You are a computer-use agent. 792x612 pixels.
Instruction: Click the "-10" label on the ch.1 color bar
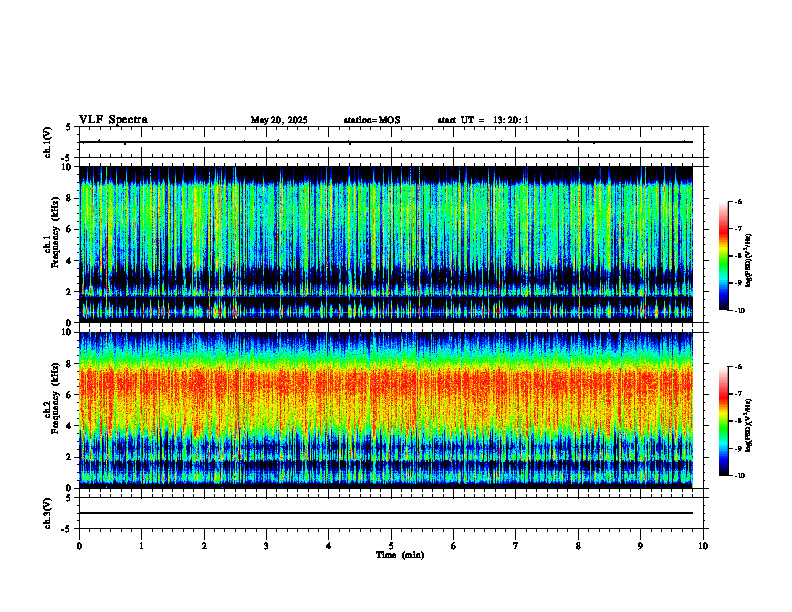coord(739,310)
